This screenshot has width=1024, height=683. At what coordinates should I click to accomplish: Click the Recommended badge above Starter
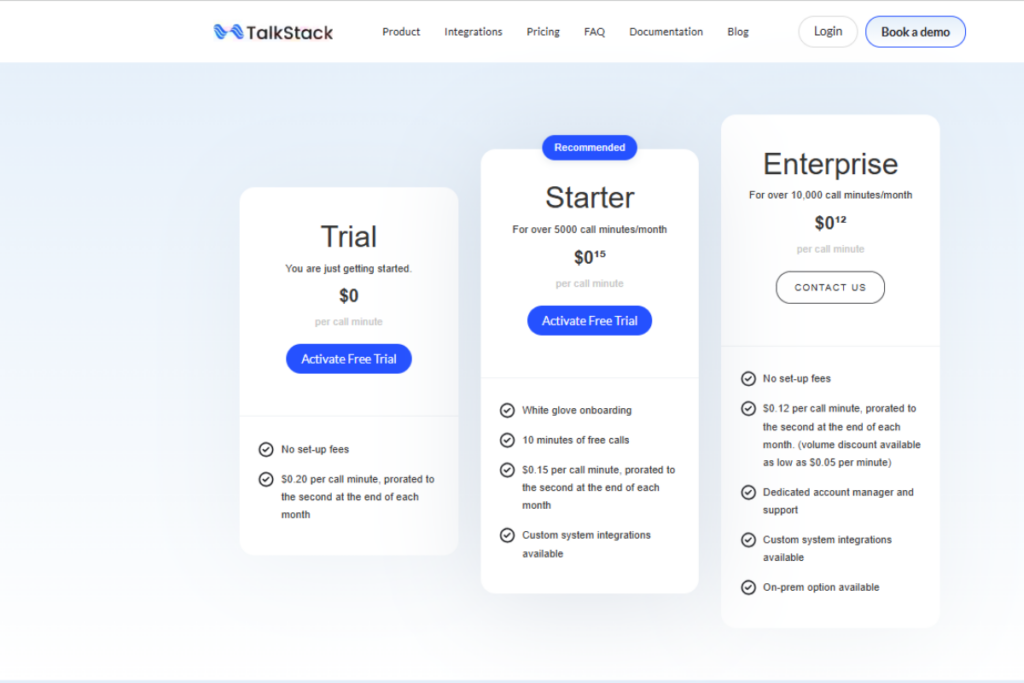pyautogui.click(x=589, y=148)
